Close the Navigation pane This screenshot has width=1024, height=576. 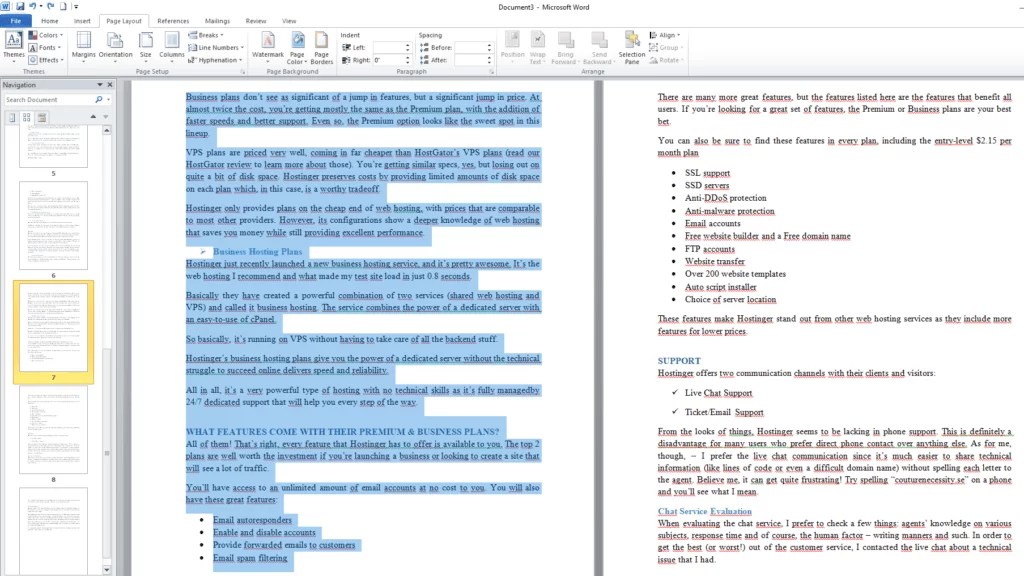coord(110,85)
